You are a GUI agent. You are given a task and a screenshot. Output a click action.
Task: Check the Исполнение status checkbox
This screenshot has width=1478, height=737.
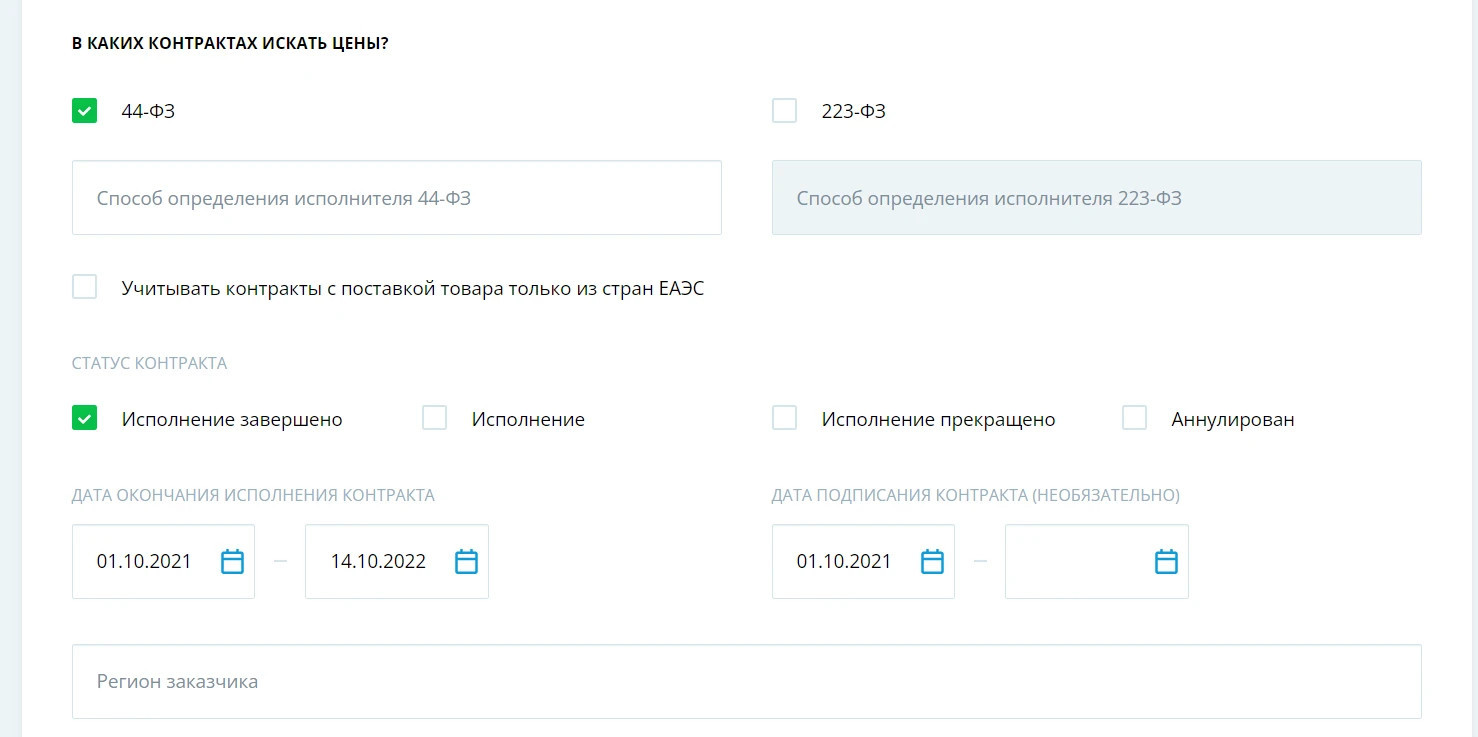click(435, 418)
